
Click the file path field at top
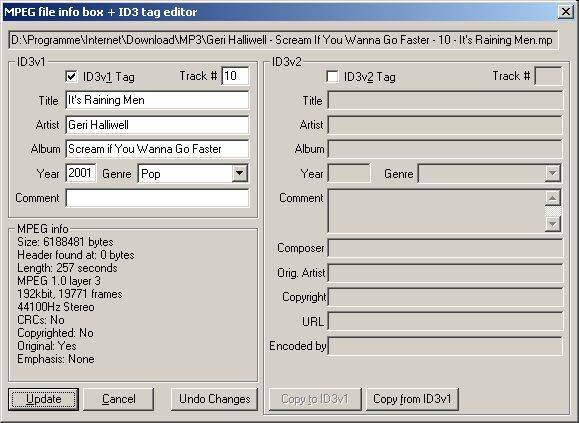[x=283, y=40]
